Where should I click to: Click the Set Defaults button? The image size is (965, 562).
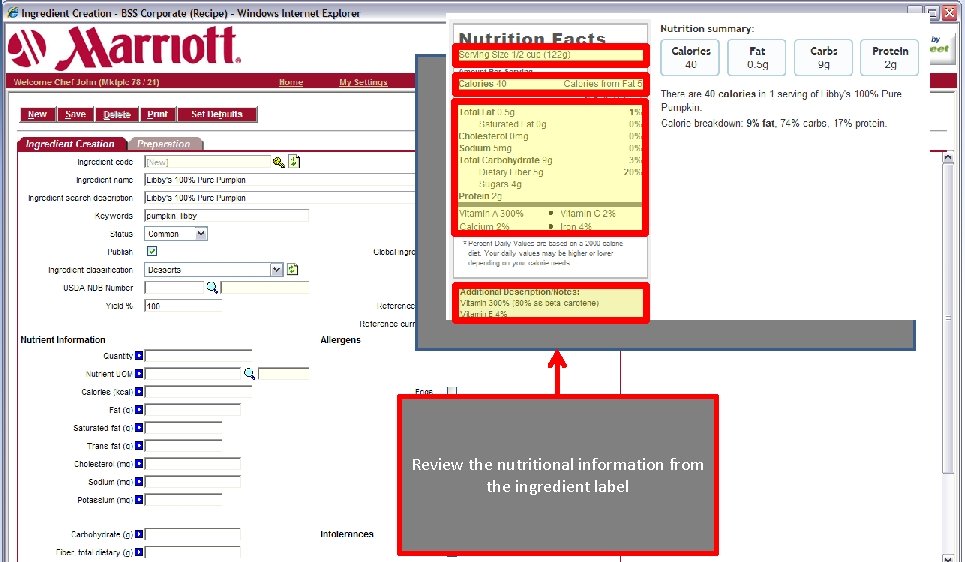click(x=217, y=114)
